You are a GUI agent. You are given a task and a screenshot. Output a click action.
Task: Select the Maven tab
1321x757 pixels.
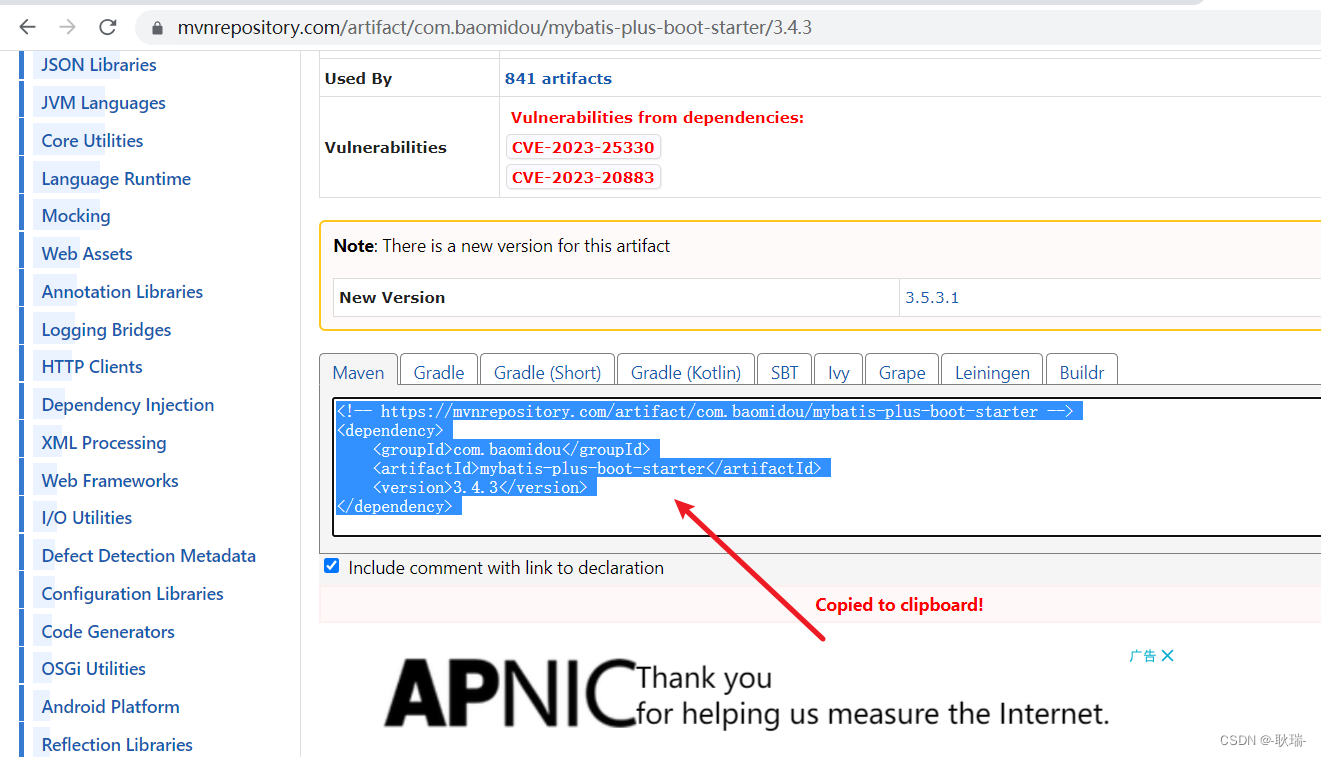coord(358,372)
